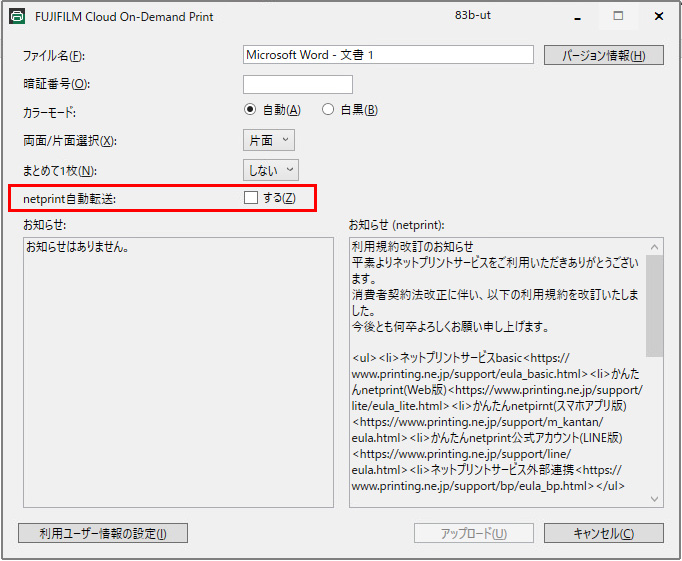Click the アップロード(U) button
Viewport: 682px width, 561px height.
coord(474,533)
